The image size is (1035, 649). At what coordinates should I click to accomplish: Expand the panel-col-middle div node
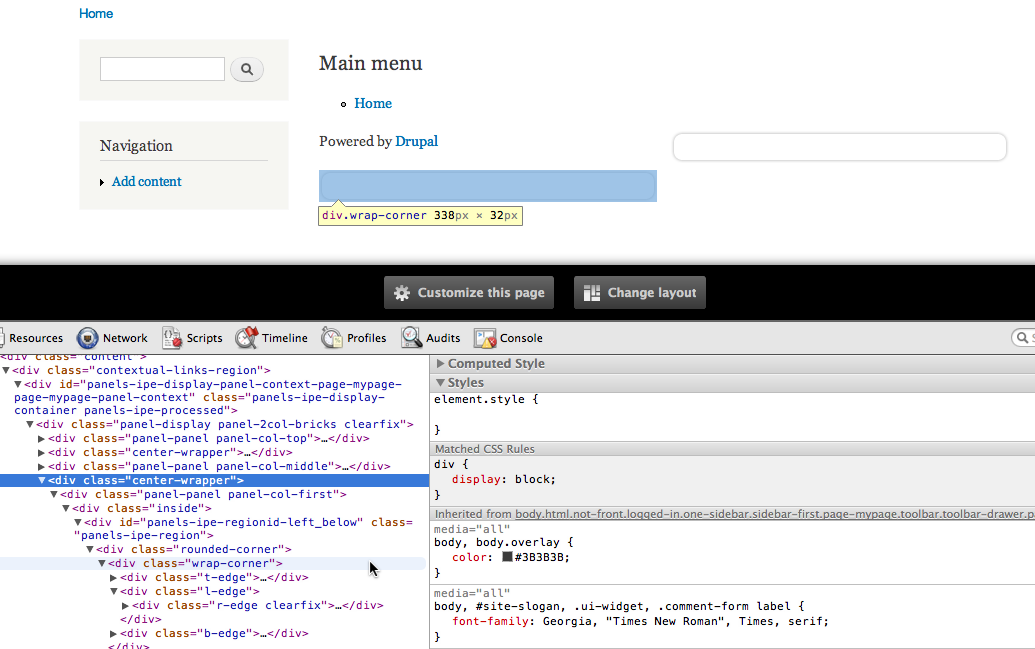point(42,466)
